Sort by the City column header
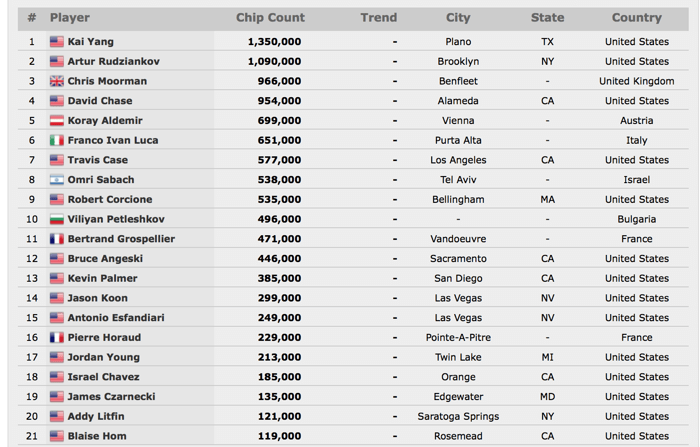 point(458,17)
